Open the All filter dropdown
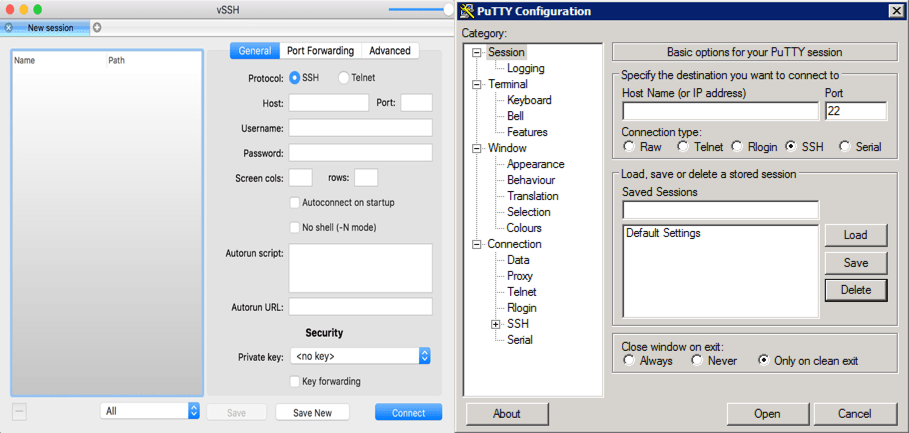Viewport: 909px width, 433px height. click(150, 411)
